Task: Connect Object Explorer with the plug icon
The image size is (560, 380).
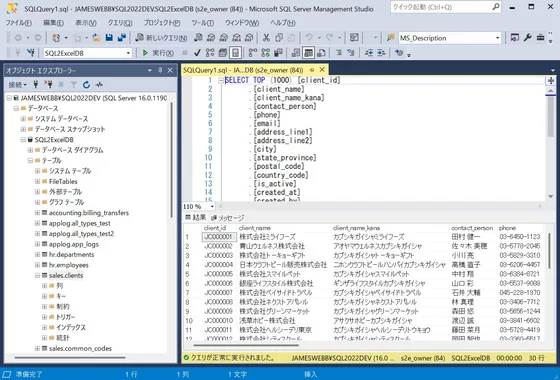Action: pyautogui.click(x=36, y=85)
